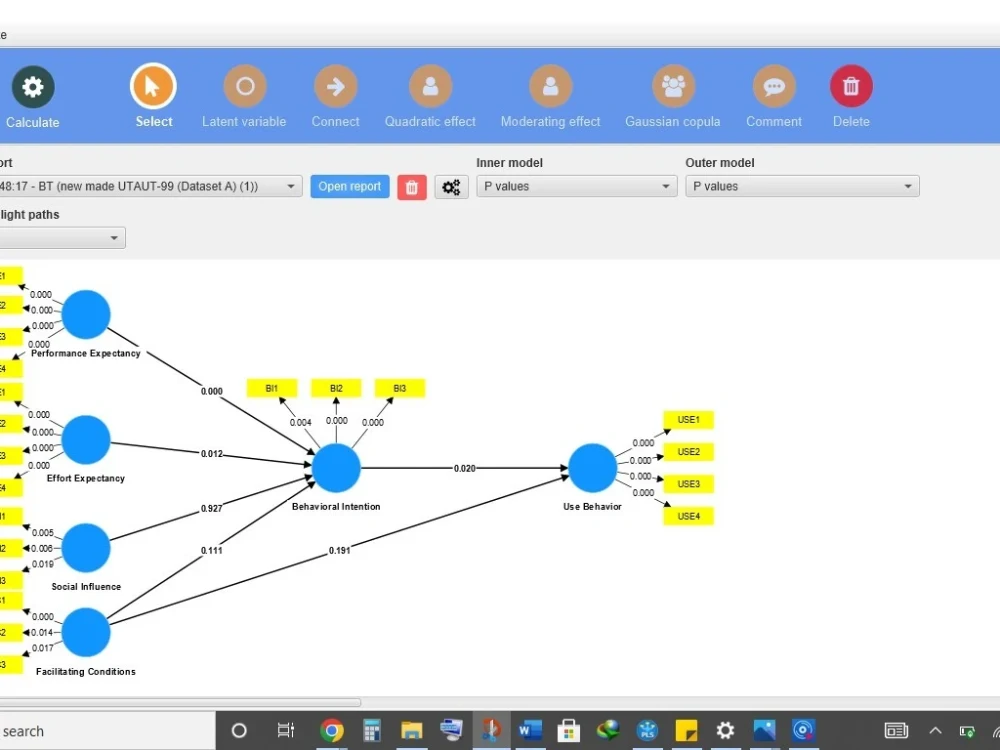Image resolution: width=1000 pixels, height=750 pixels.
Task: Open Sticky Notes from taskbar
Action: tap(687, 730)
